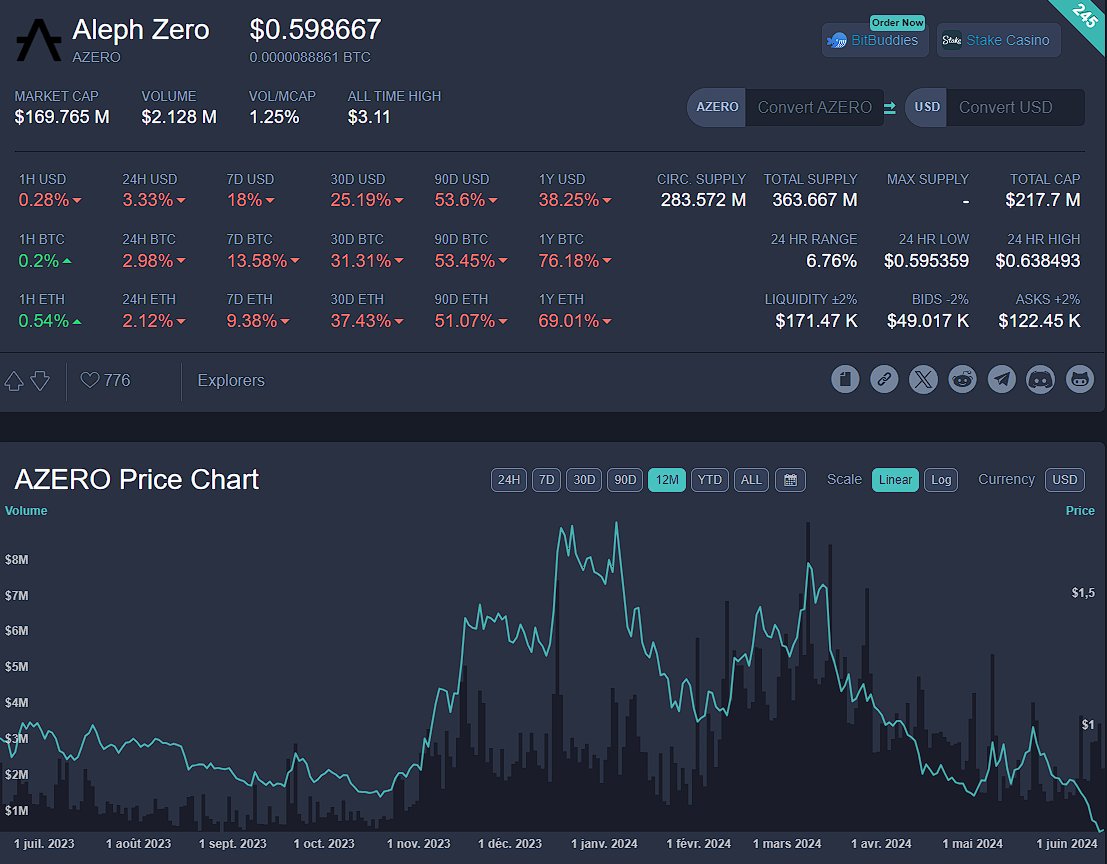Click the $0.598667 price value

click(x=316, y=30)
